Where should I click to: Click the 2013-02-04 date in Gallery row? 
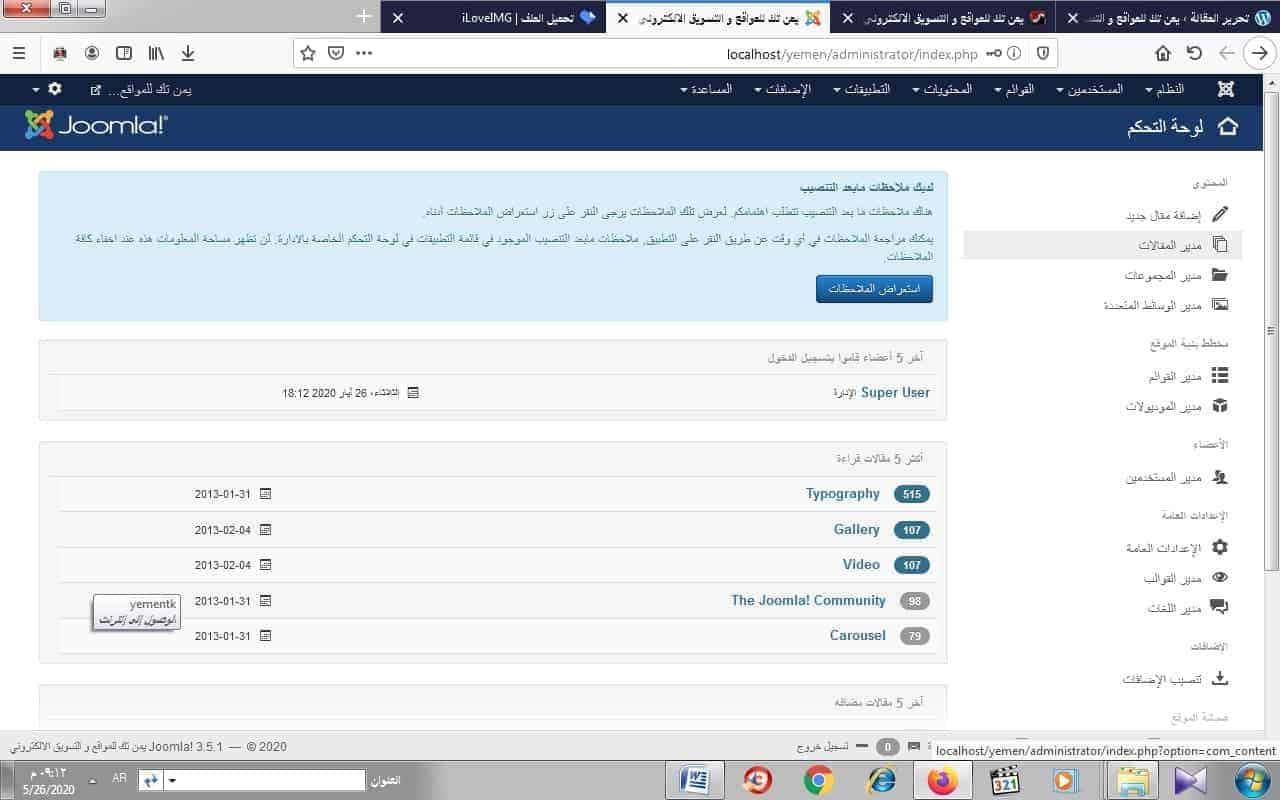pyautogui.click(x=223, y=529)
